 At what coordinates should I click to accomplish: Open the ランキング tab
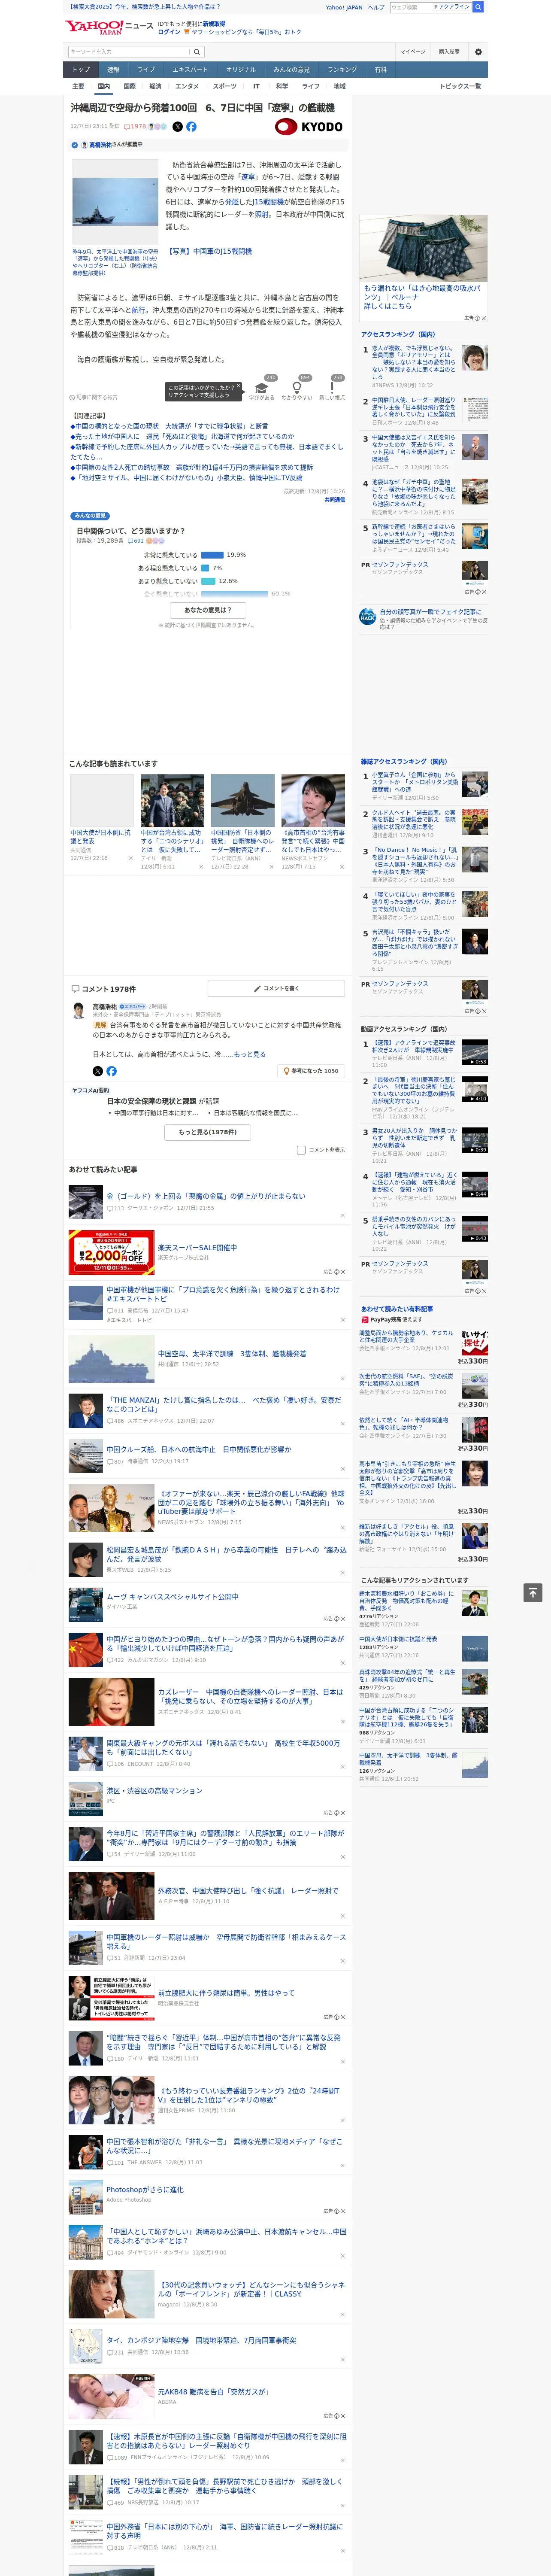(342, 70)
